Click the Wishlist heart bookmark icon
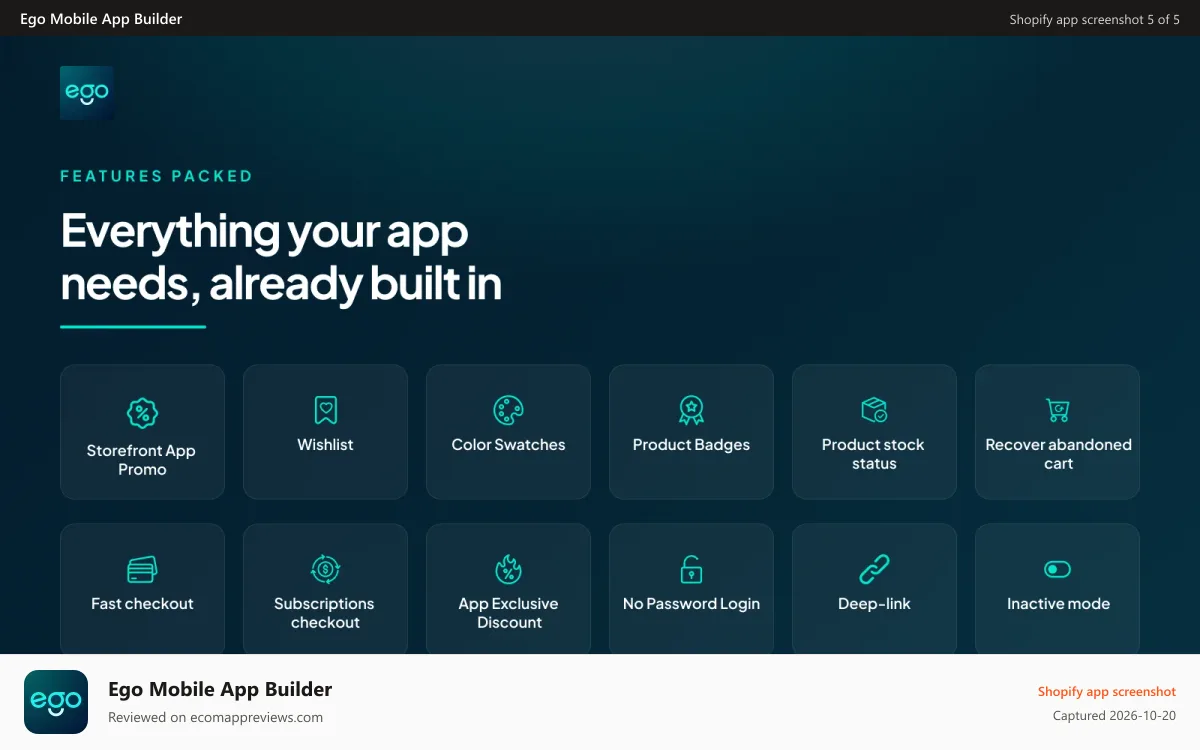 click(x=325, y=410)
